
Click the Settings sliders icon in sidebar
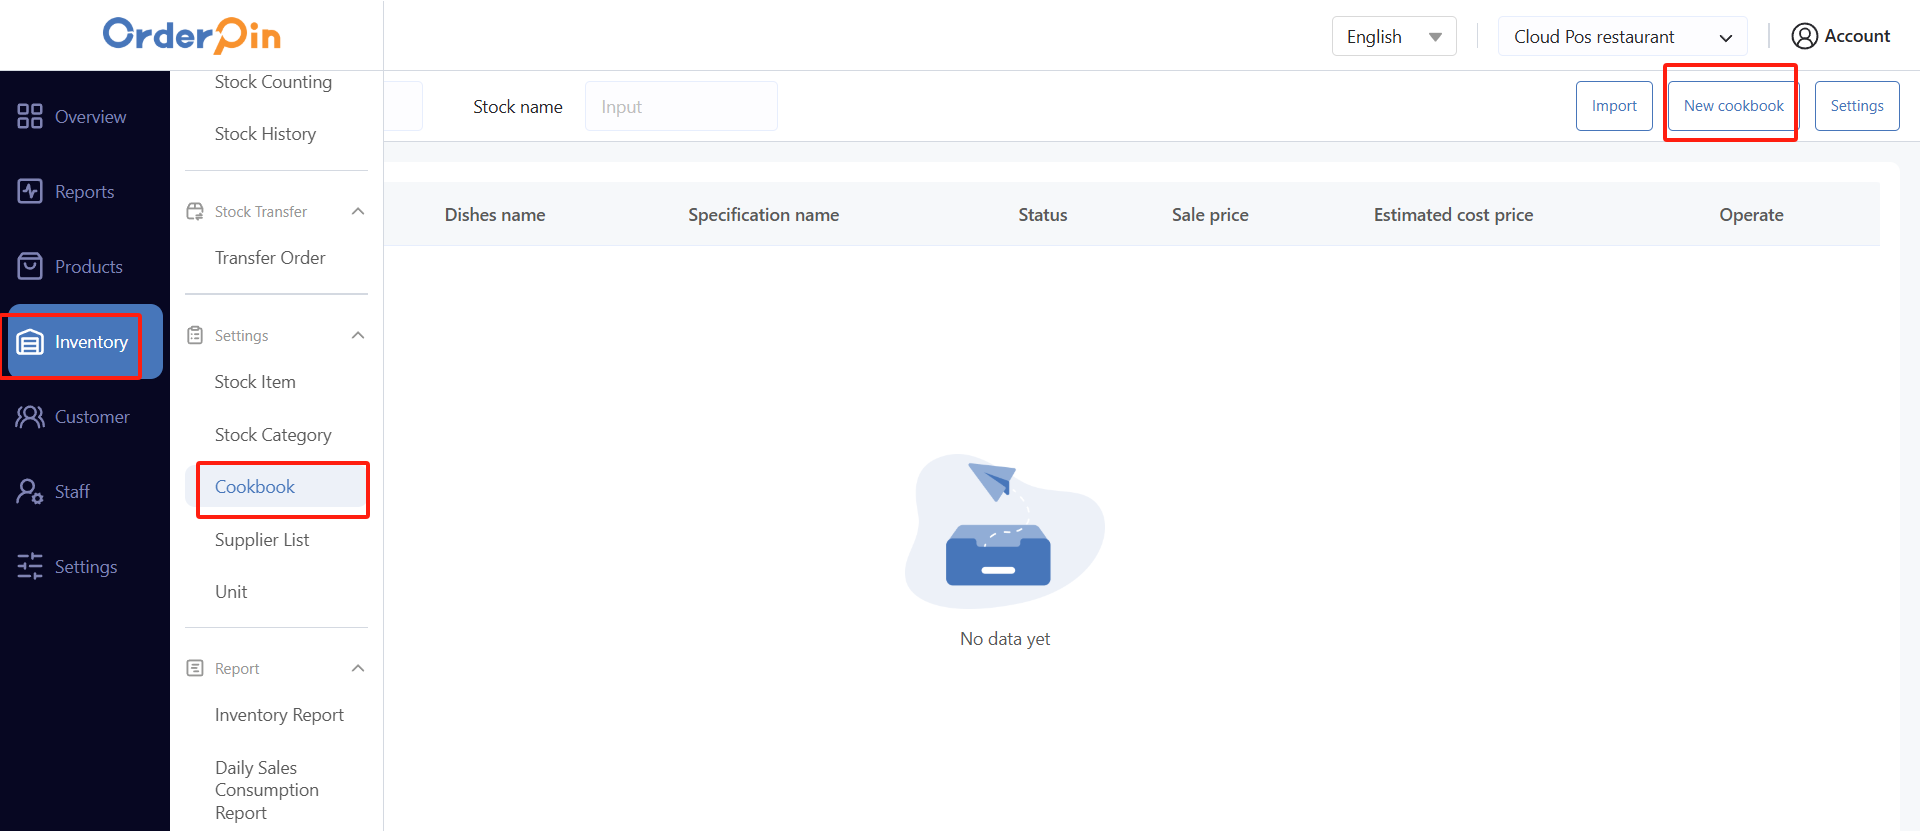coord(30,567)
